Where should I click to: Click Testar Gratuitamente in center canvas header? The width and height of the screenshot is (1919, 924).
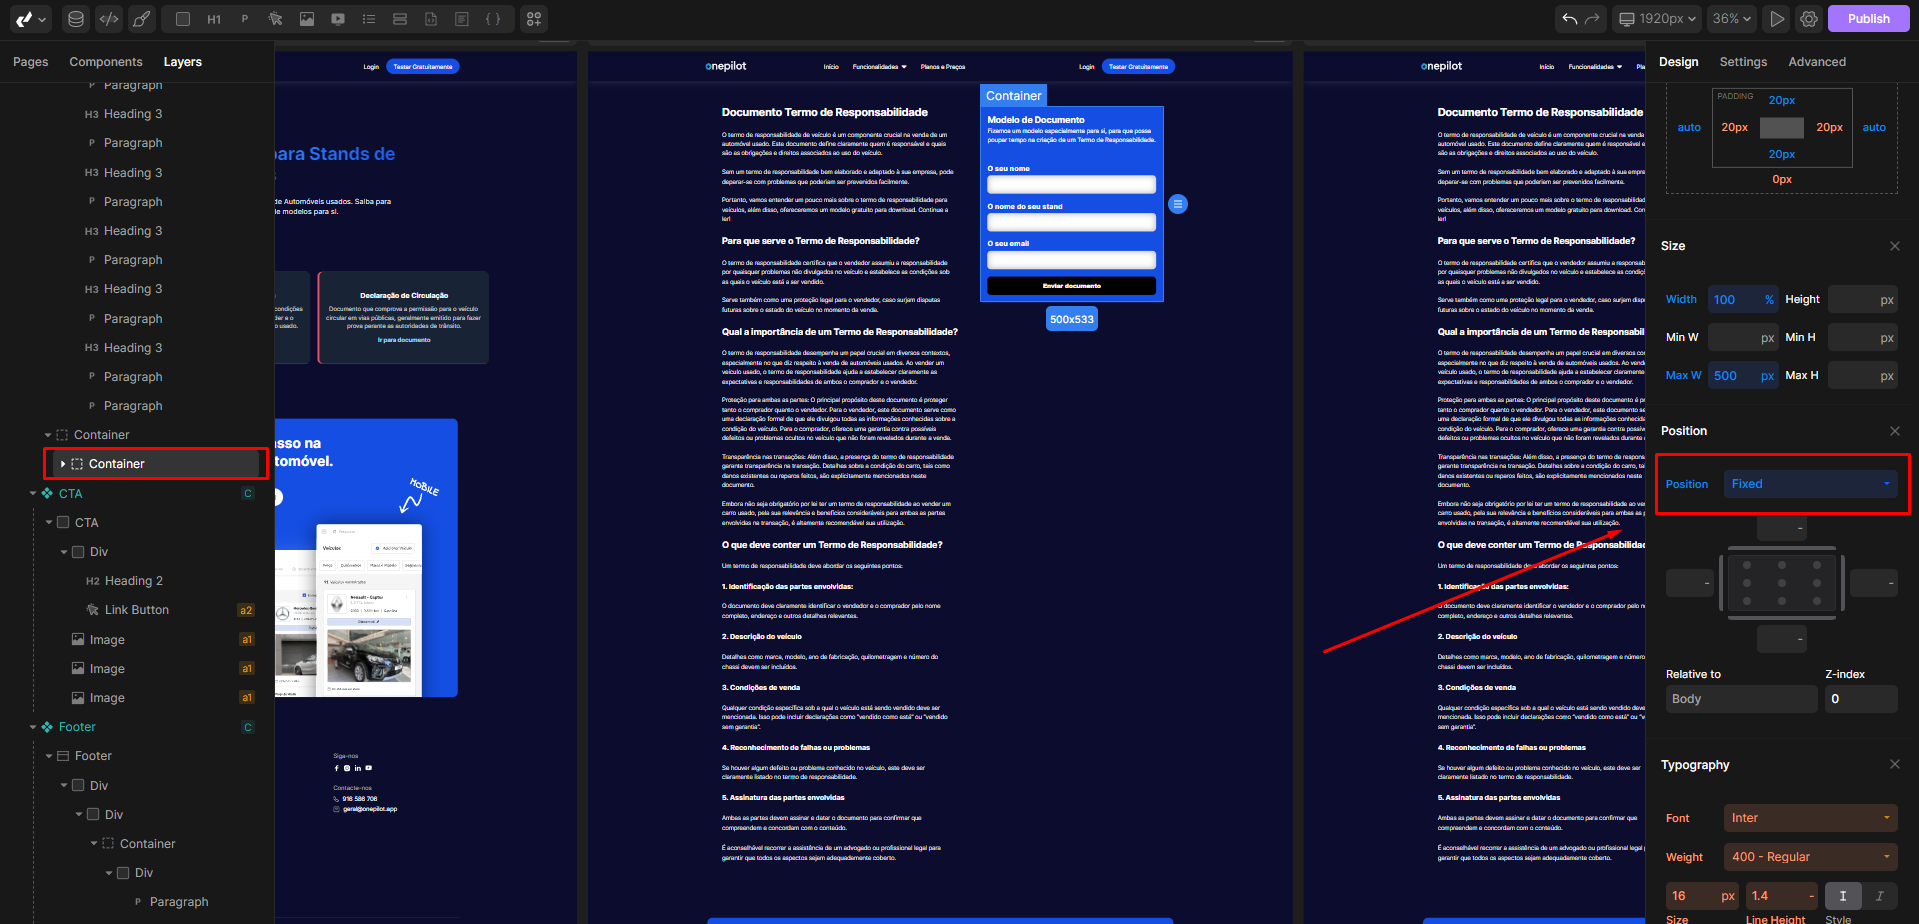(1138, 67)
